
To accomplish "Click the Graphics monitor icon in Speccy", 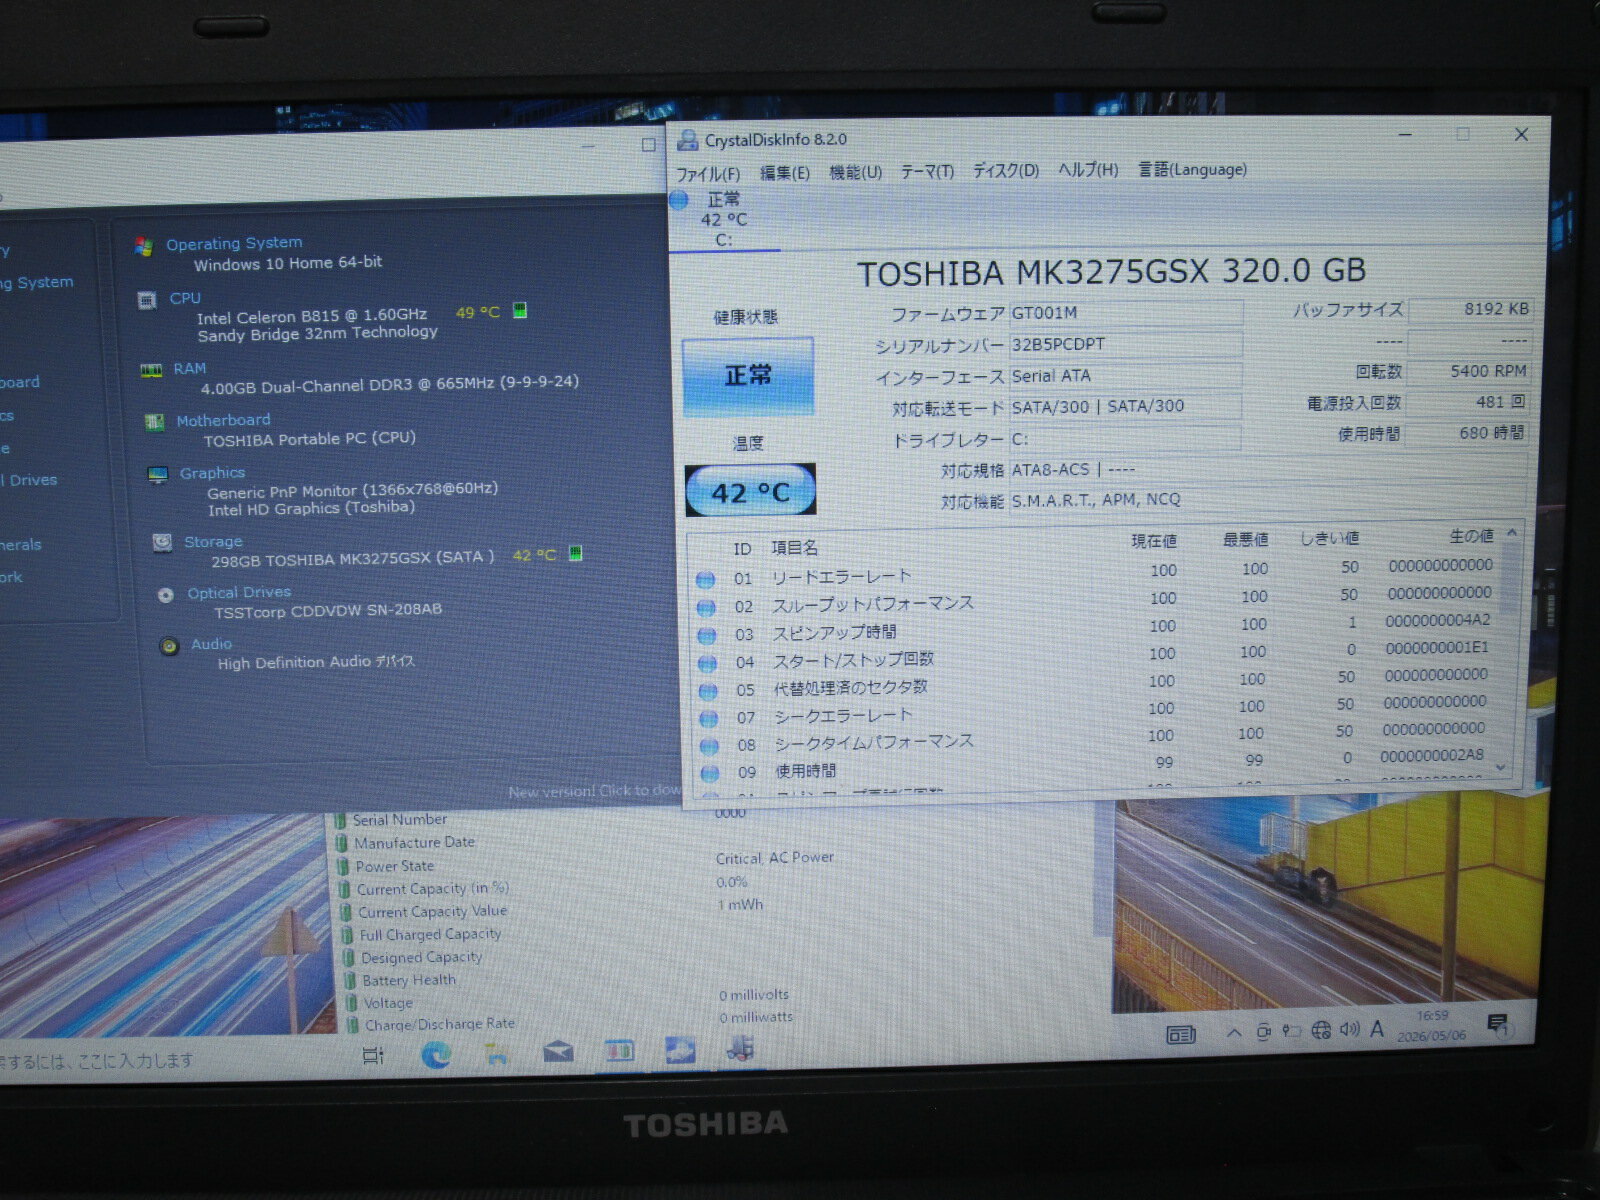I will pos(157,475).
